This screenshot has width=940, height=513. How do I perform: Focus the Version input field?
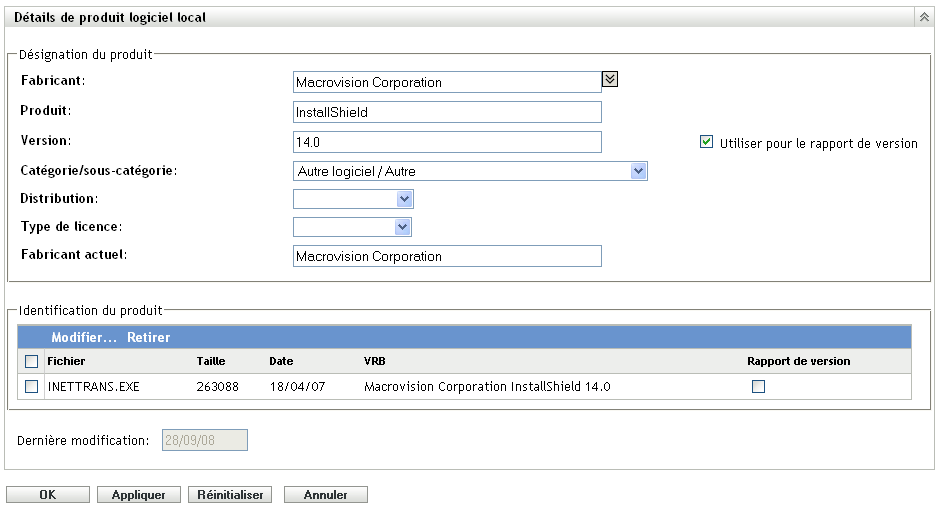click(x=447, y=142)
